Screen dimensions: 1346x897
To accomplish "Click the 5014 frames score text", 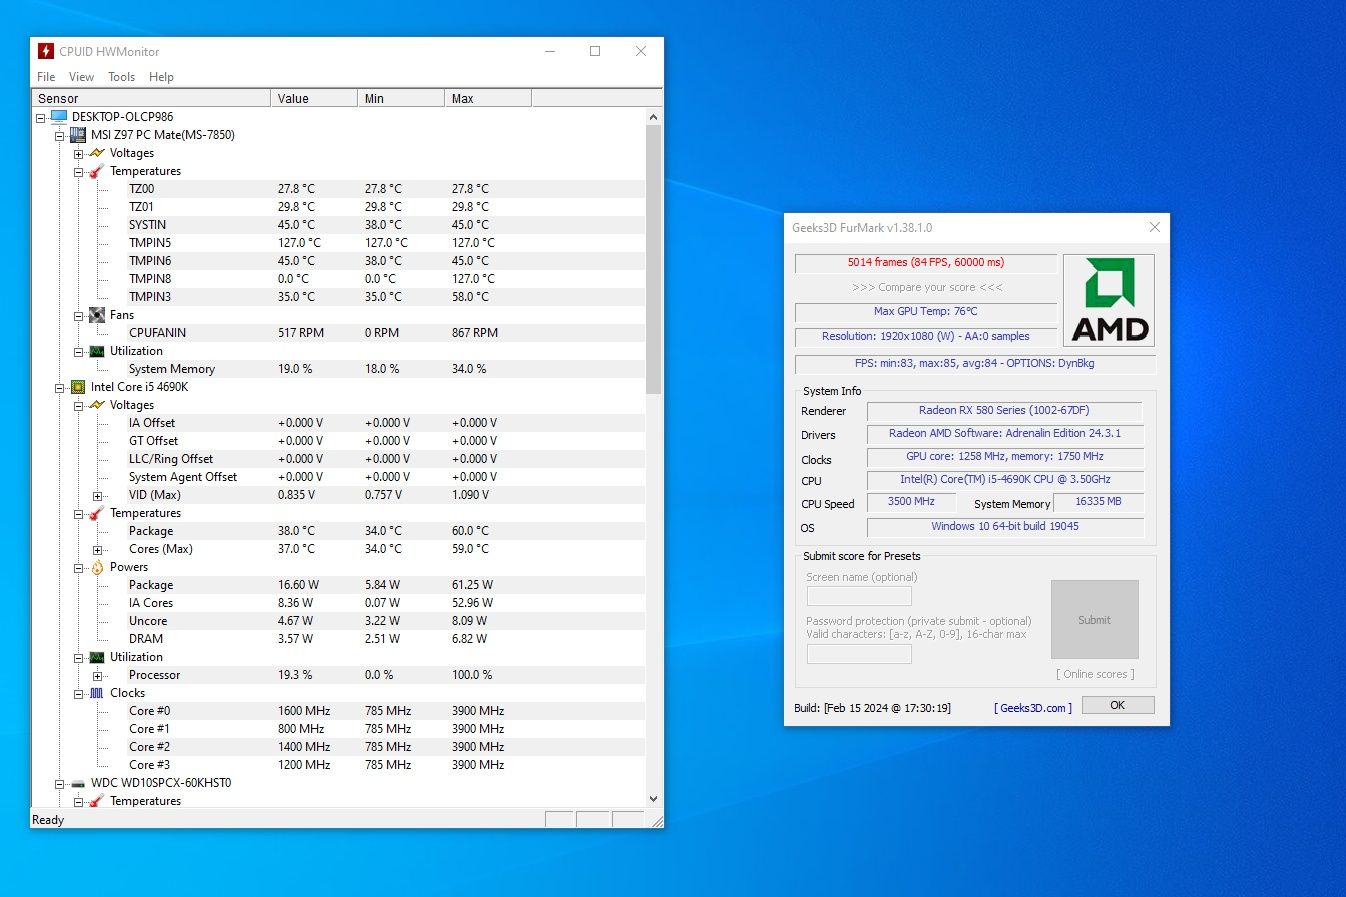I will (x=926, y=263).
